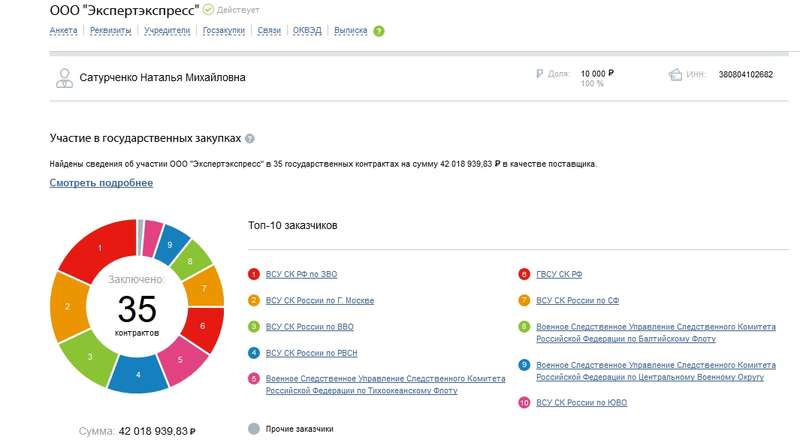The height and width of the screenshot is (446, 800).
Task: Click legend marker number 6 red circle
Action: coord(524,275)
